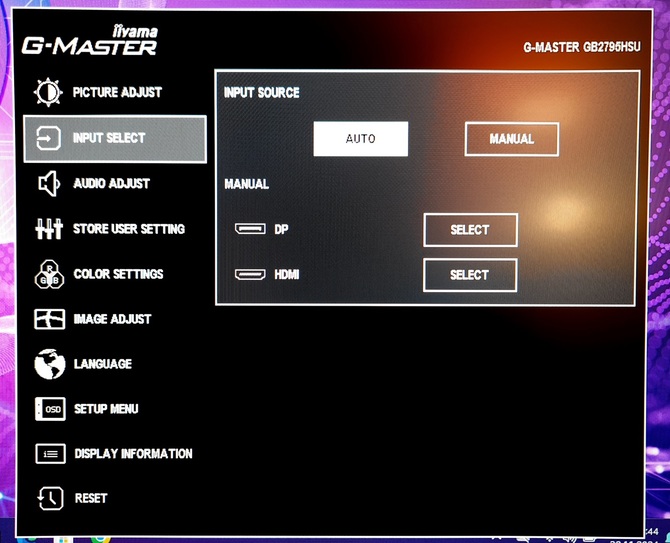Click the Picture Adjust brightness icon
670x543 pixels.
tap(48, 92)
